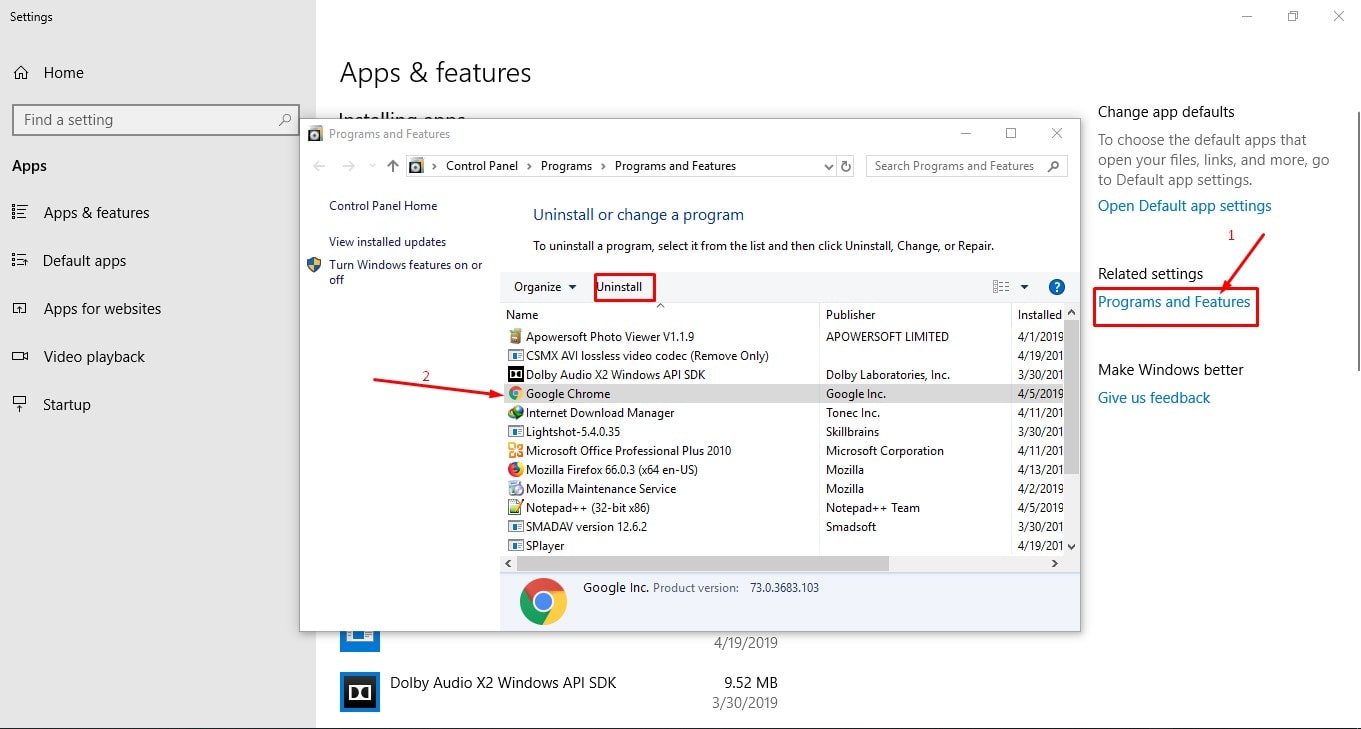1361x729 pixels.
Task: Click the Video playback sidebar icon
Action: tap(19, 356)
